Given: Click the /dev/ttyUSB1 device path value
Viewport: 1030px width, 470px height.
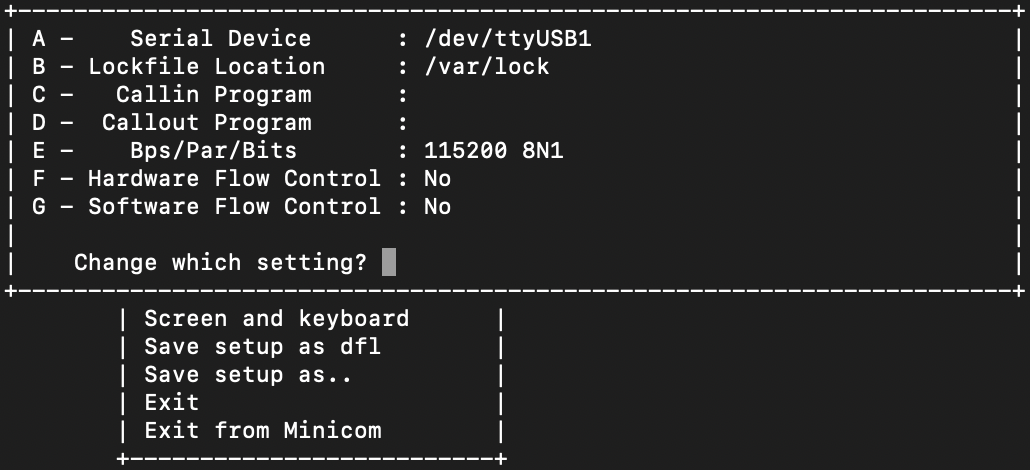Looking at the screenshot, I should 514,39.
